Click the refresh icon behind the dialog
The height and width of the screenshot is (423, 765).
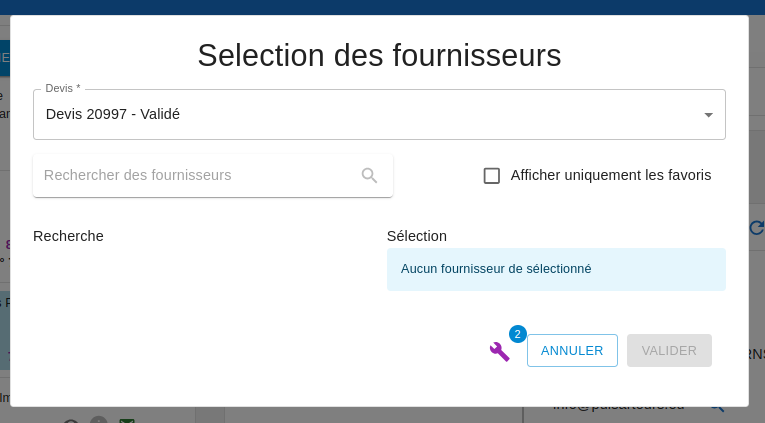757,227
